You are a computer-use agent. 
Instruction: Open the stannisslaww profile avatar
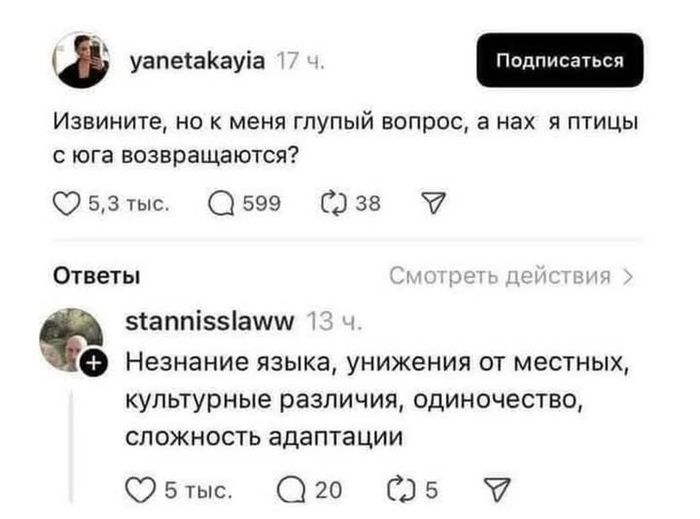coord(71,339)
